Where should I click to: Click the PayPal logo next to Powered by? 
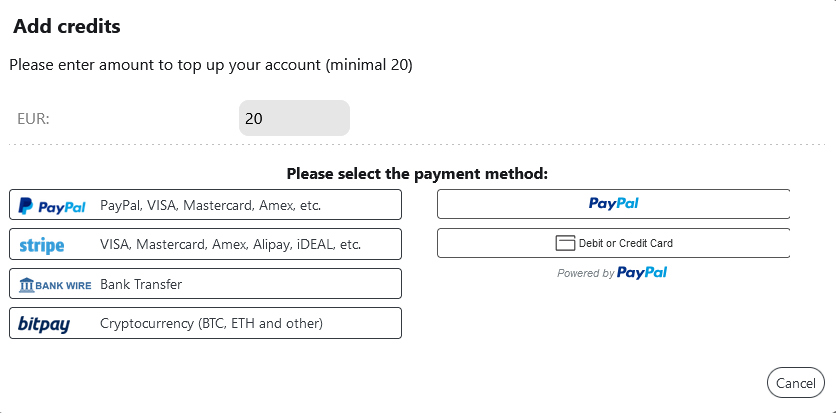pyautogui.click(x=642, y=272)
